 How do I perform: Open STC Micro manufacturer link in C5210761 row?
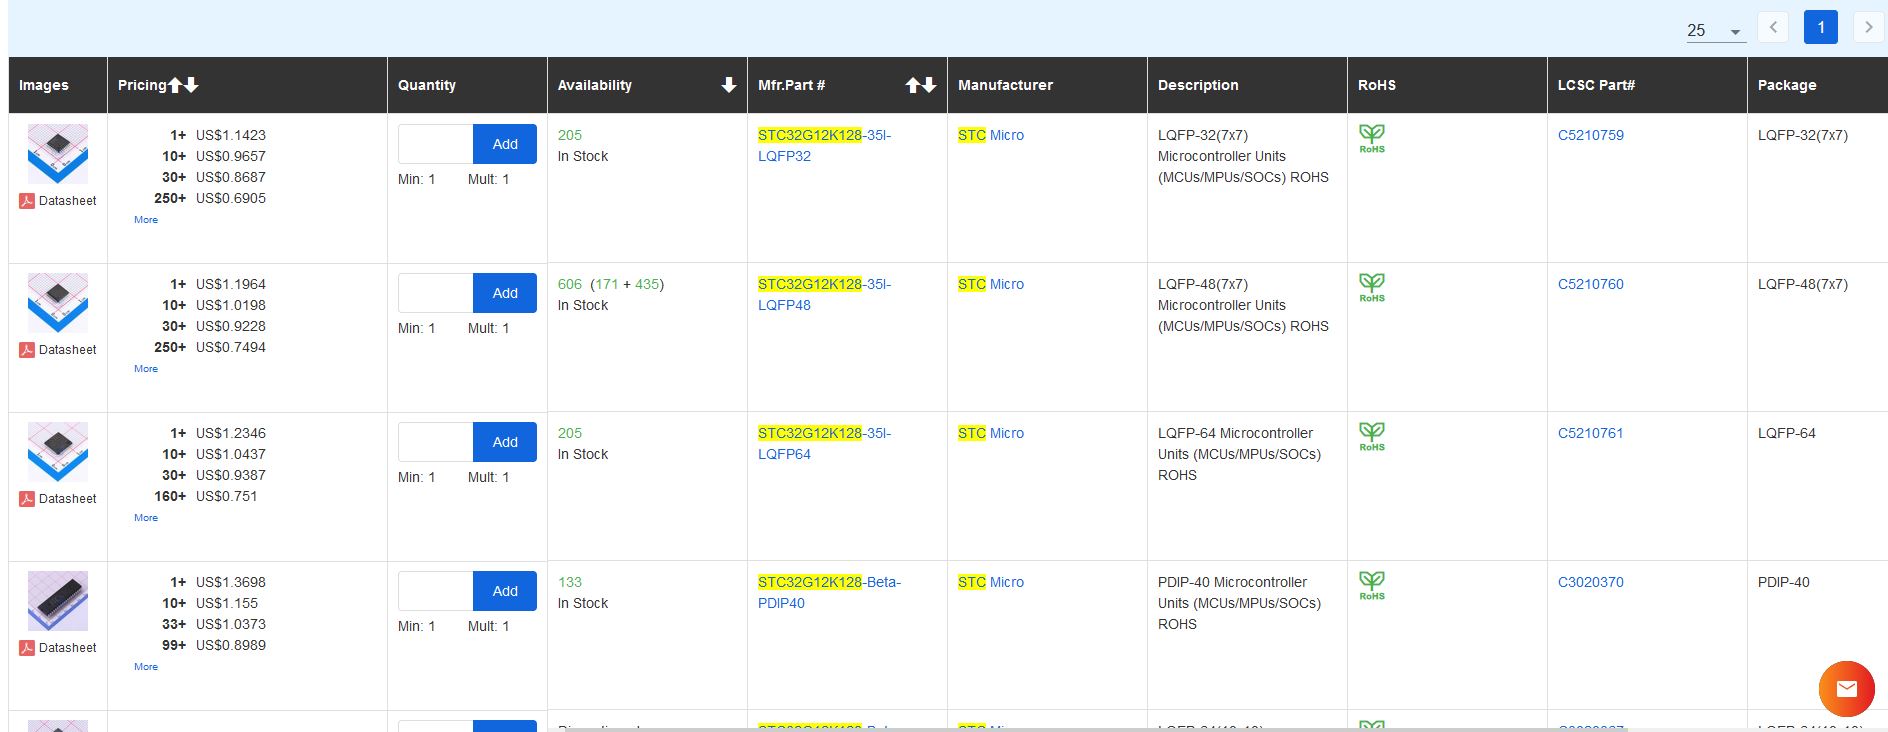(x=991, y=433)
